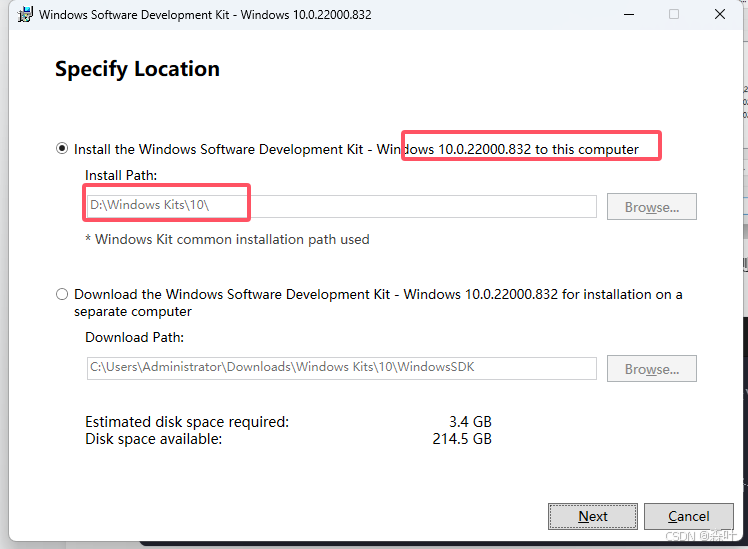Click the installer icon in the title bar

point(25,14)
